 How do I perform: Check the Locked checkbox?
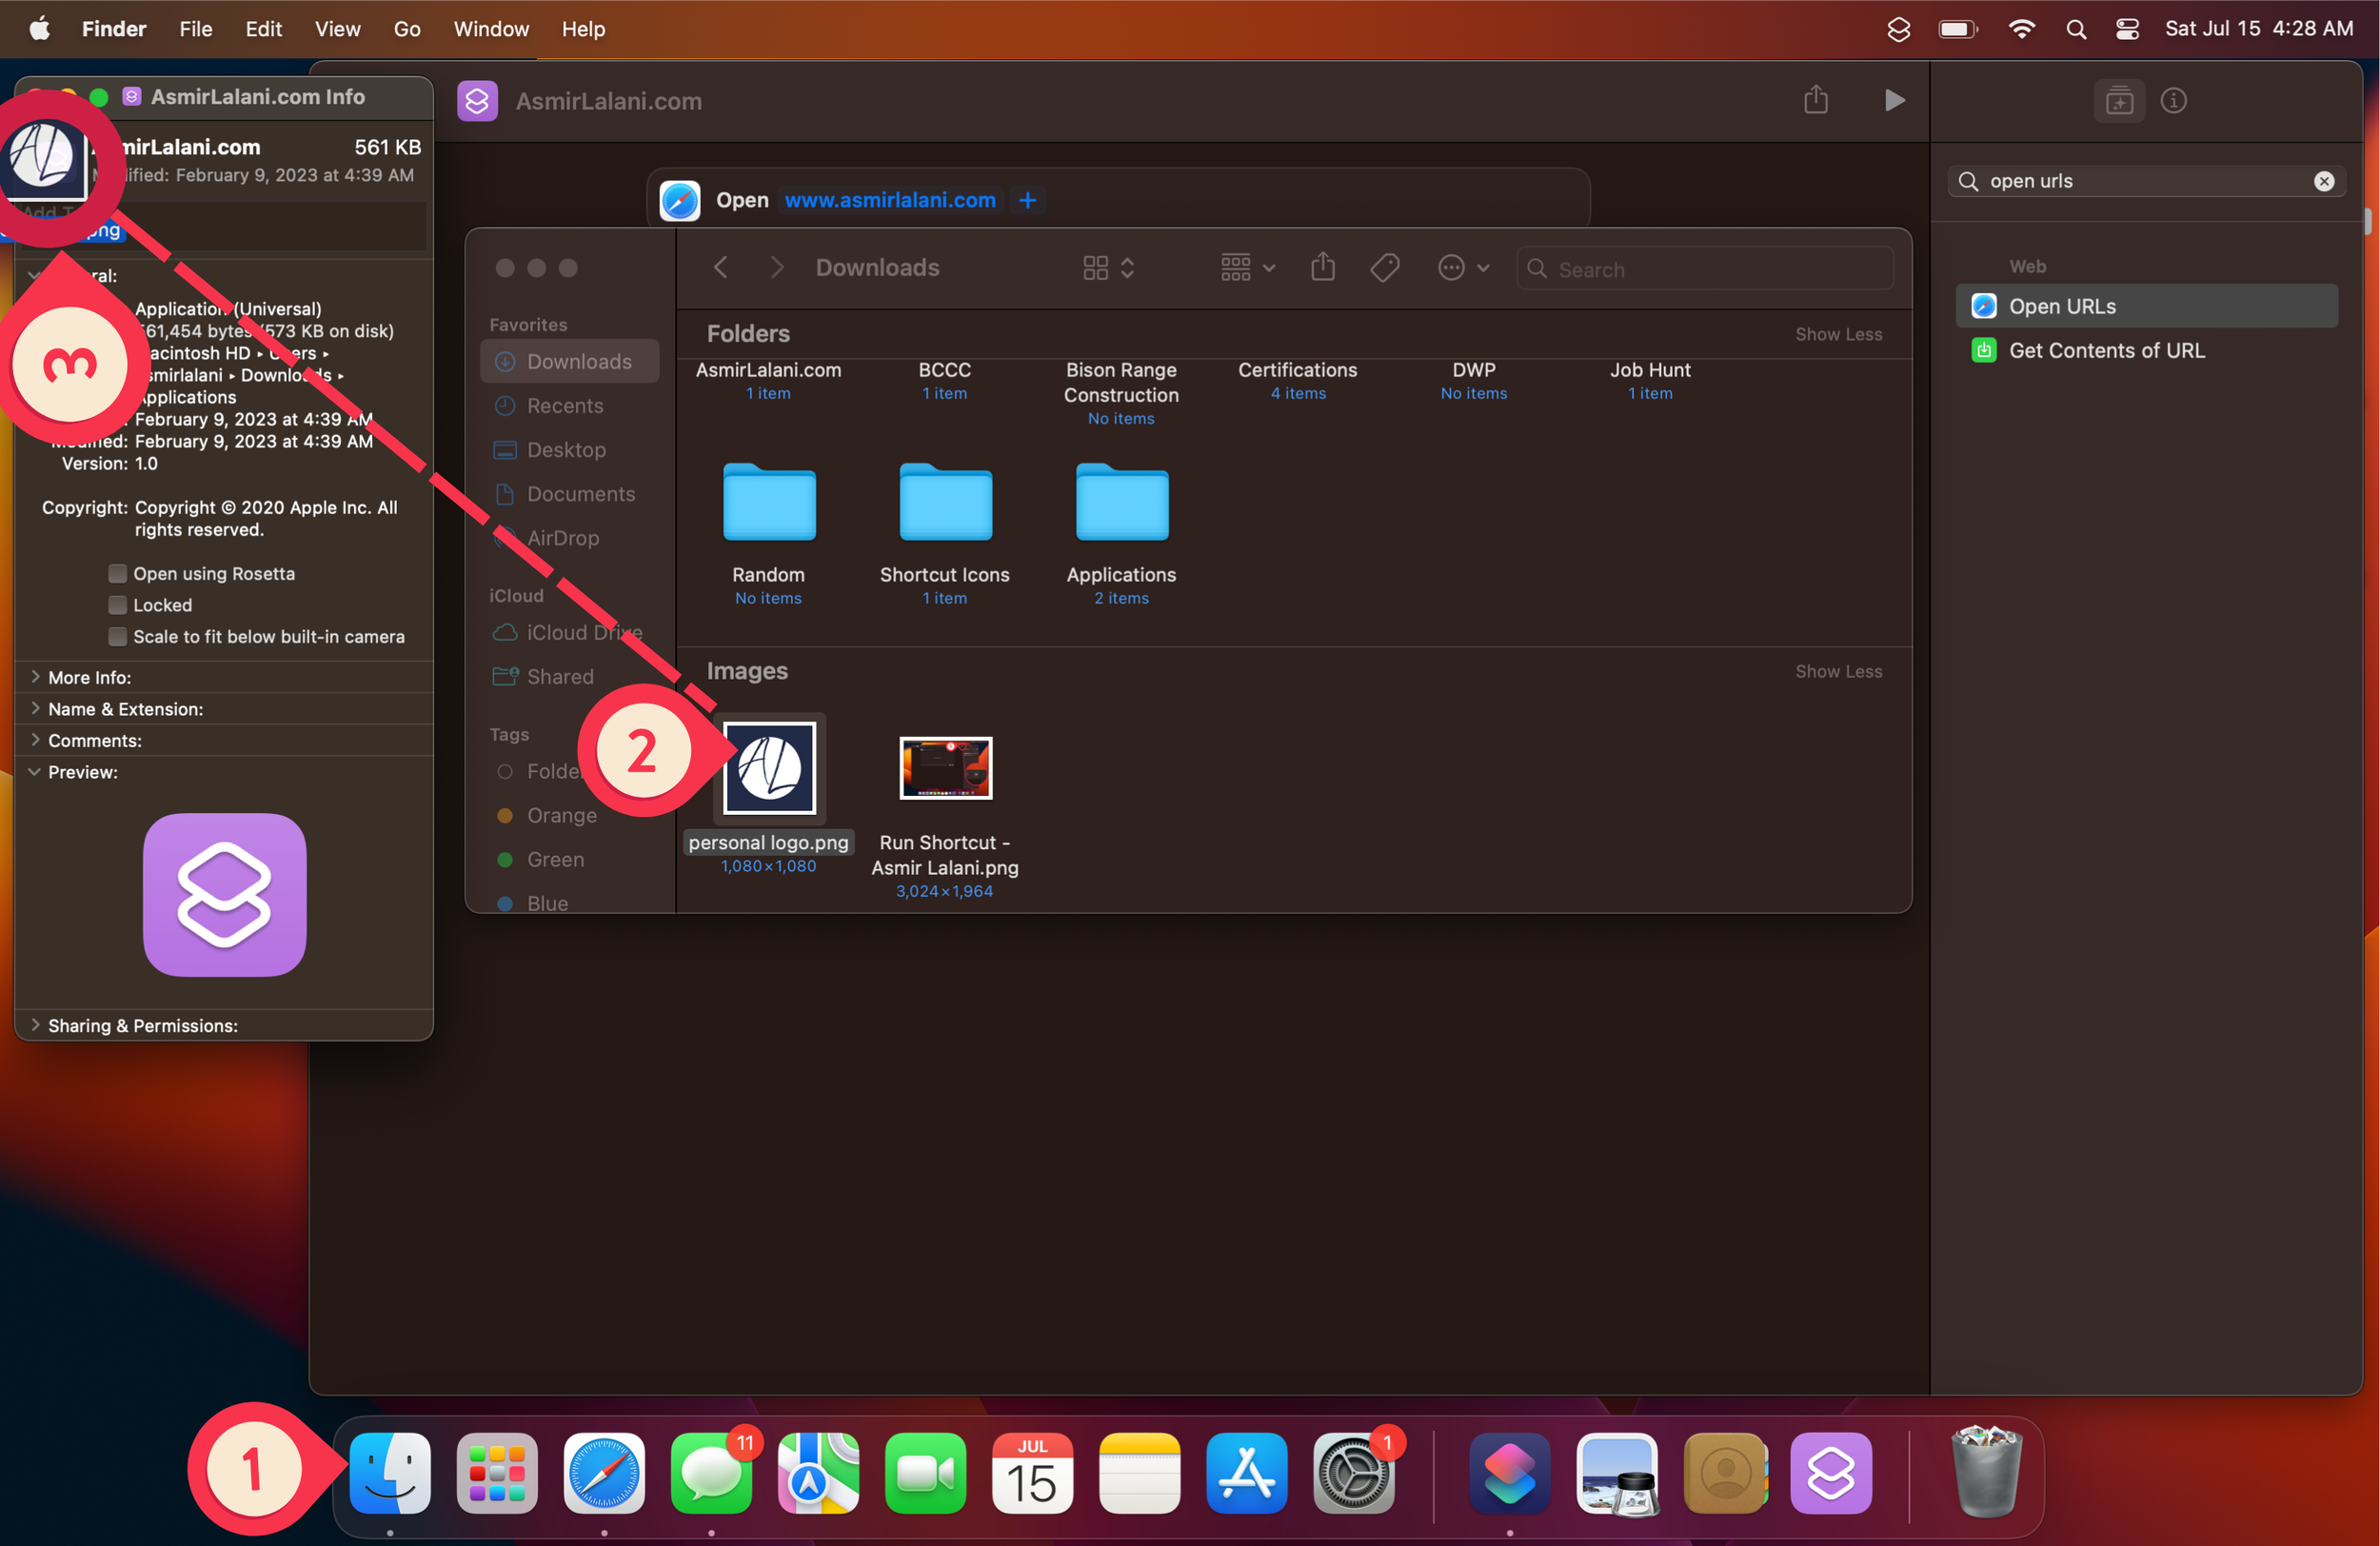click(118, 605)
